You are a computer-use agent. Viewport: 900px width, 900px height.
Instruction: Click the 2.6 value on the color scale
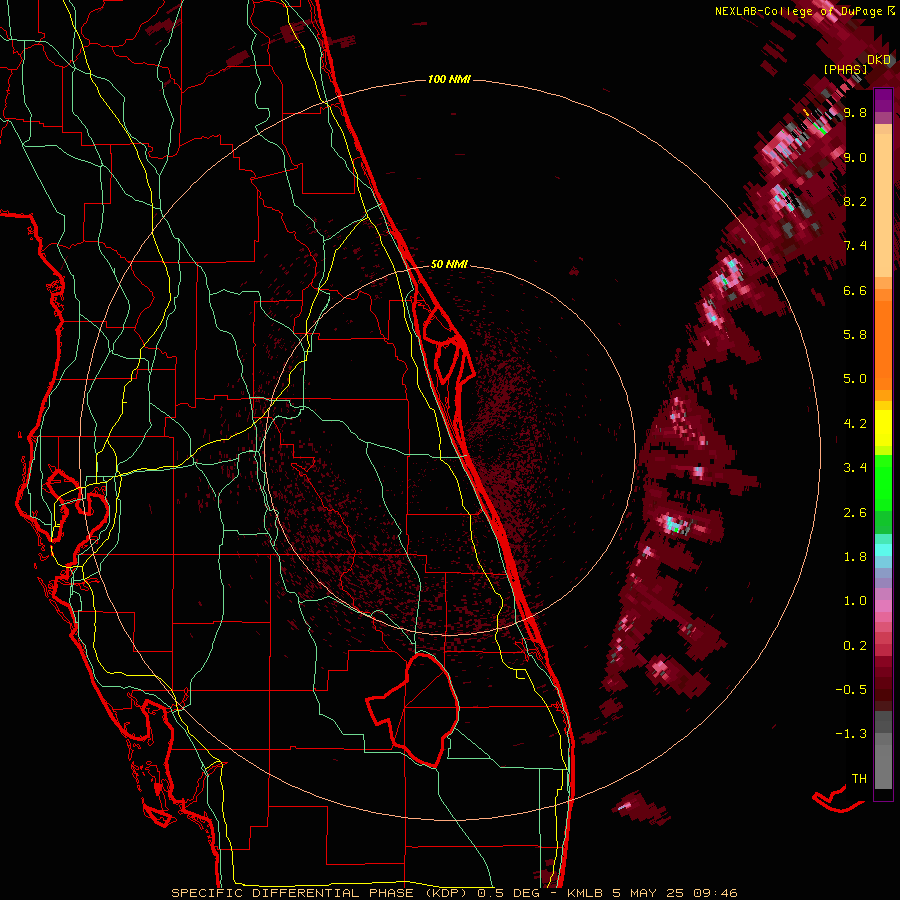point(855,513)
